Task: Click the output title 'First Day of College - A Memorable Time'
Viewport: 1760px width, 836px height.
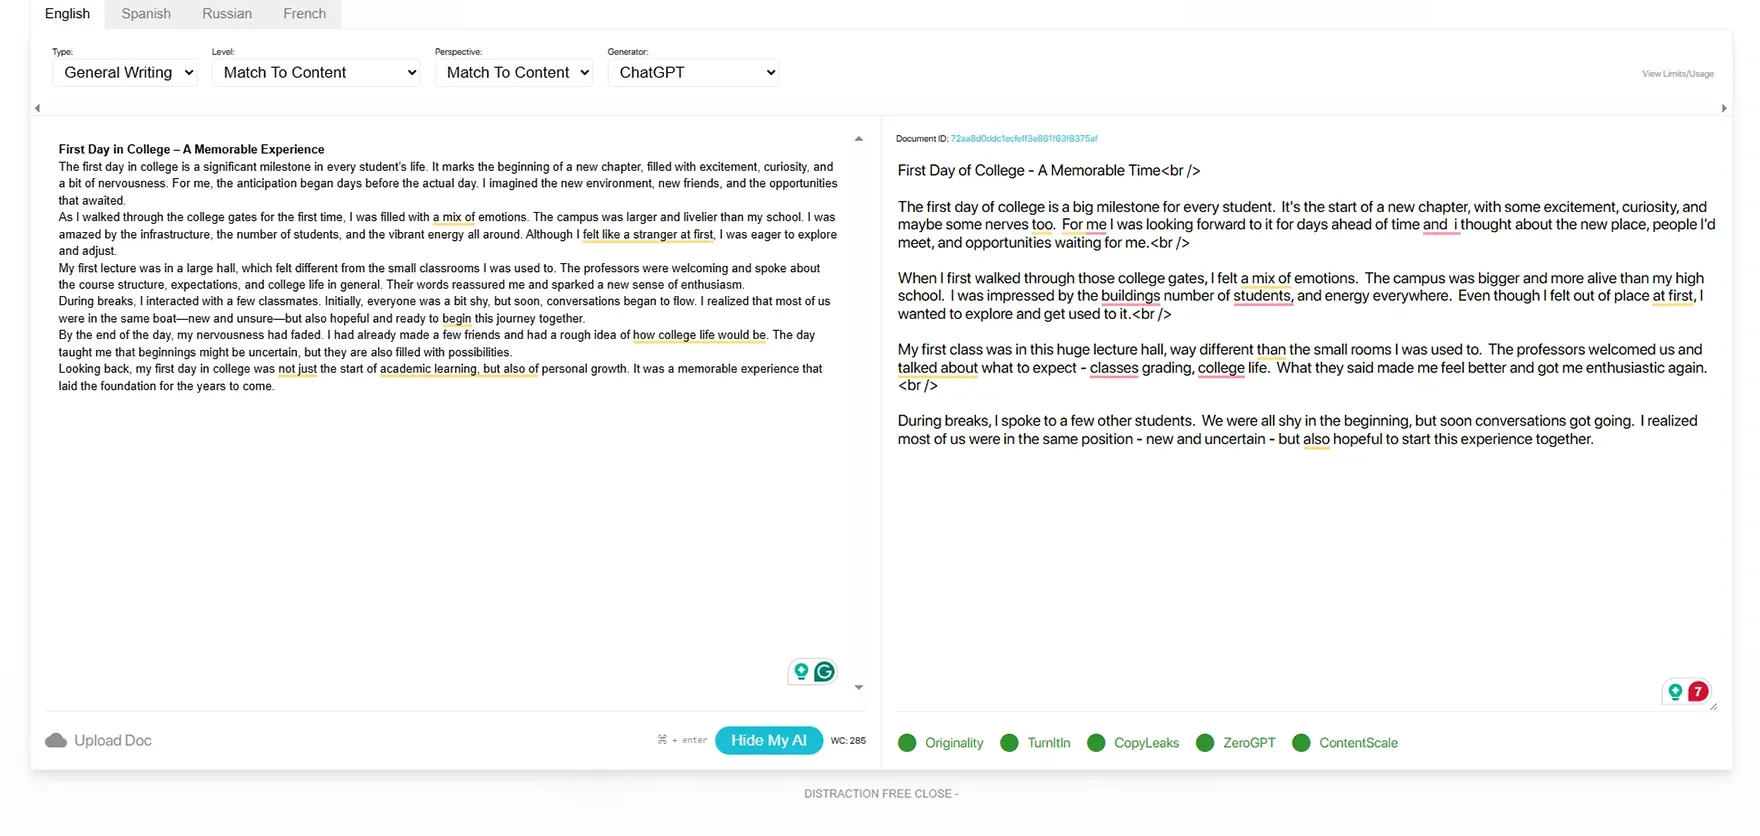Action: pos(1029,171)
